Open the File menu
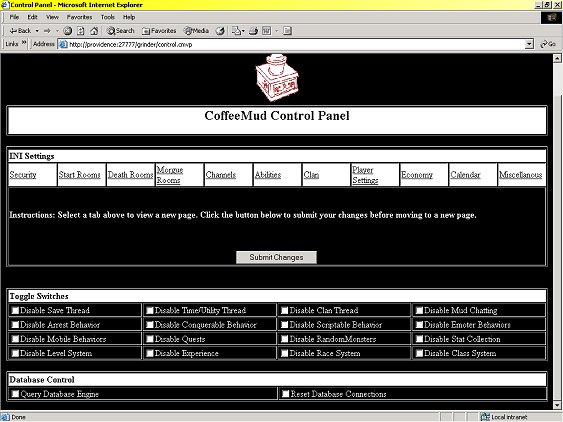This screenshot has height=422, width=563. click(x=14, y=17)
